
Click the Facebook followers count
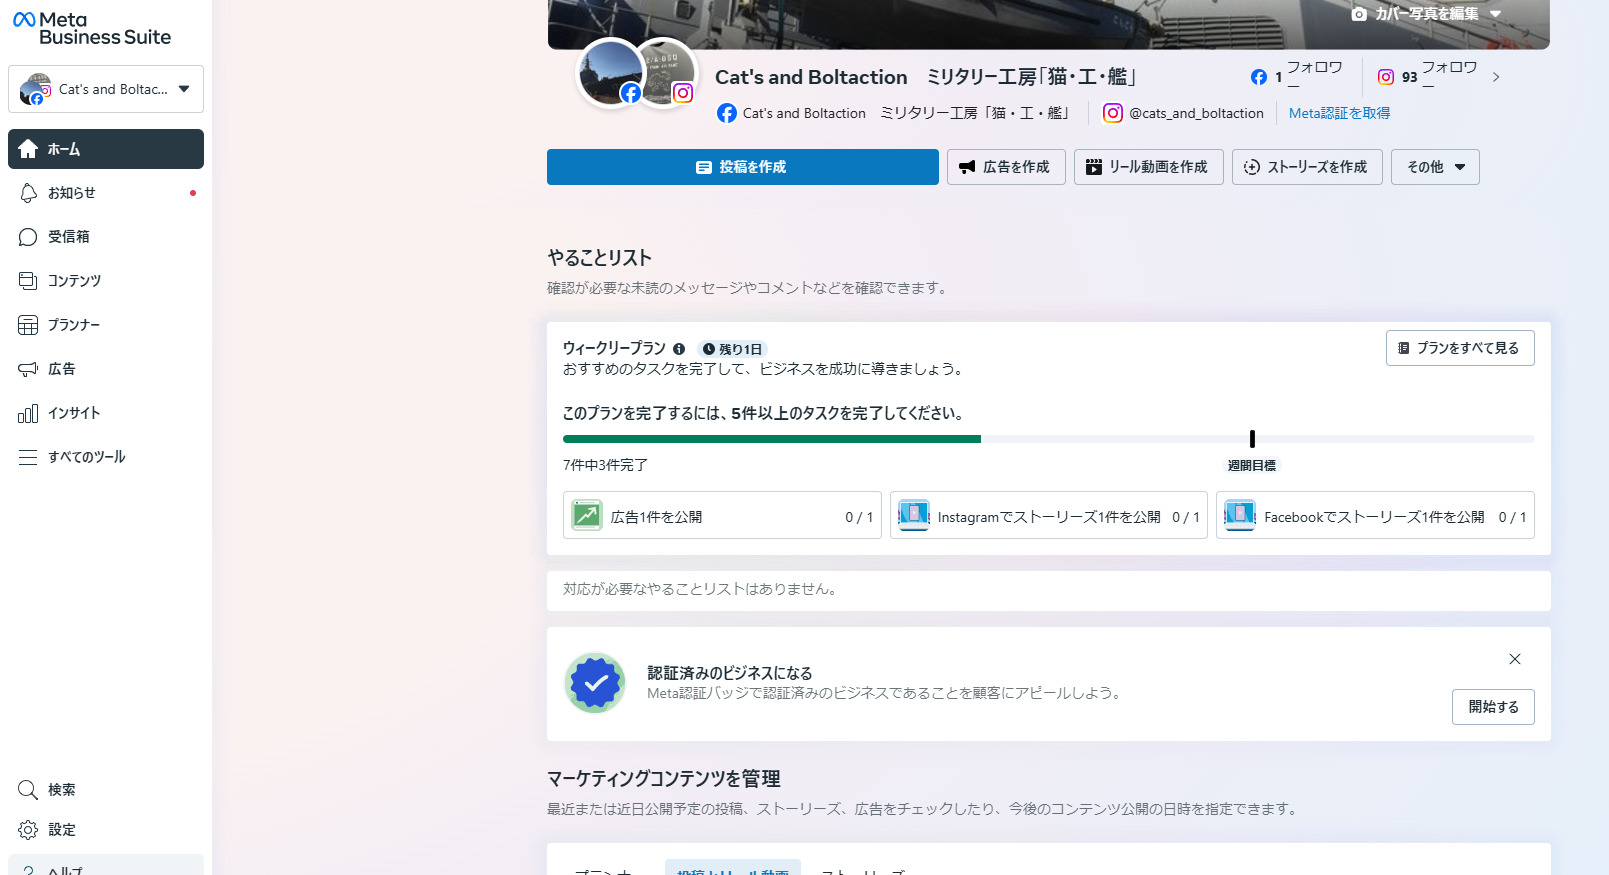point(1296,76)
